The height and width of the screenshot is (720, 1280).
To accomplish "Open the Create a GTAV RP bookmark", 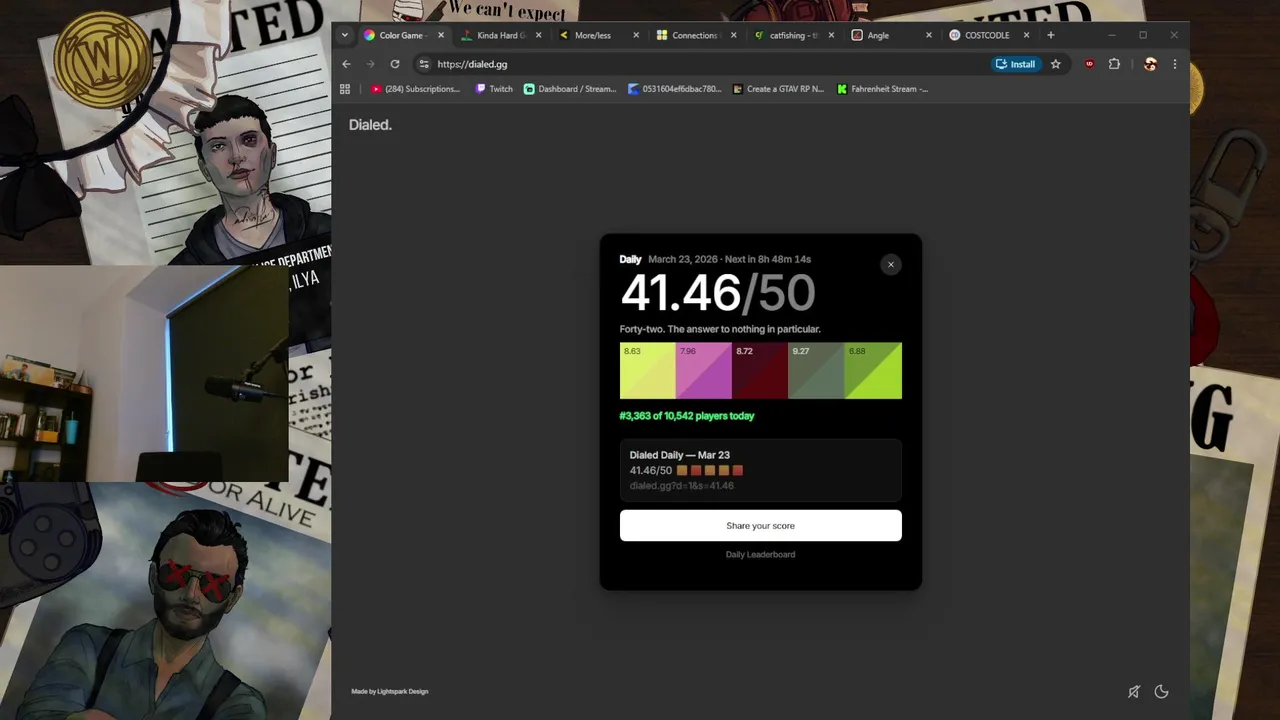I will [778, 89].
